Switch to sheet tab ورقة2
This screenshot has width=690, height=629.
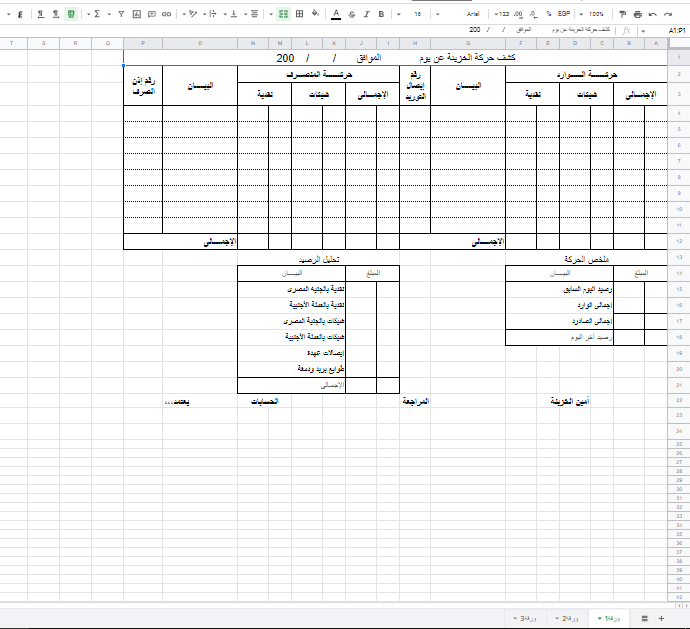(566, 618)
